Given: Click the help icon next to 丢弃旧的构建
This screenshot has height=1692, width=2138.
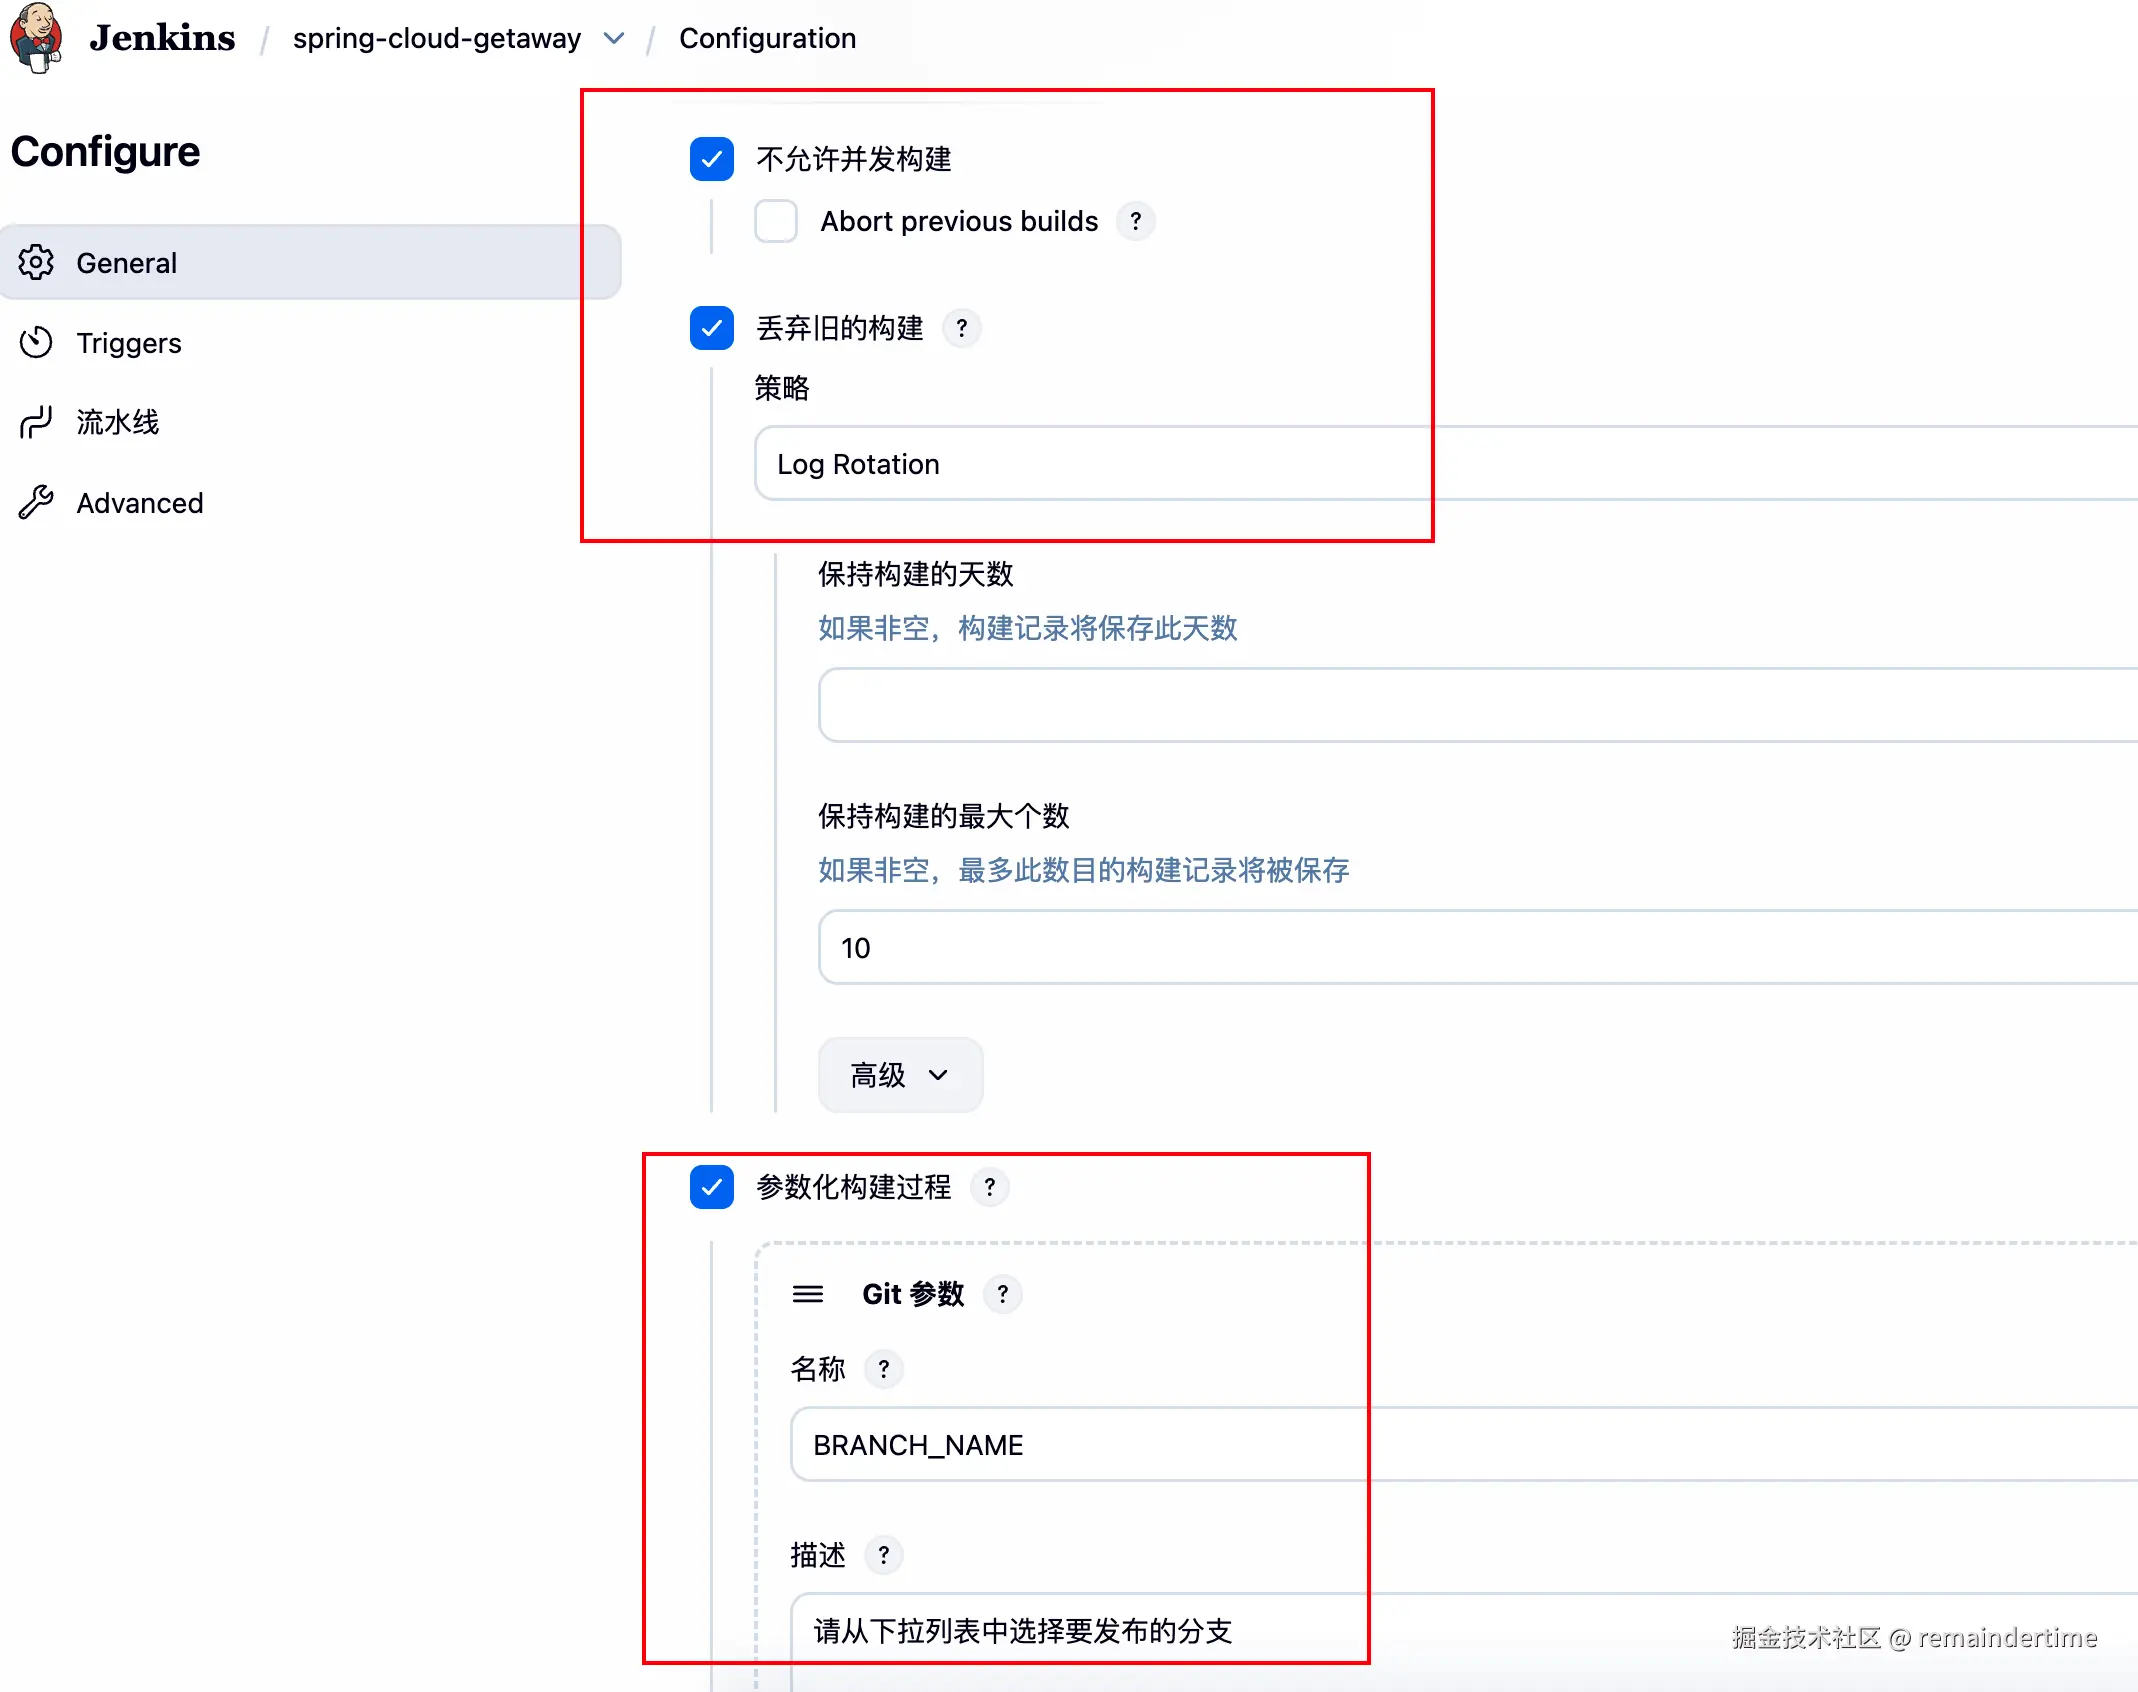Looking at the screenshot, I should point(961,328).
